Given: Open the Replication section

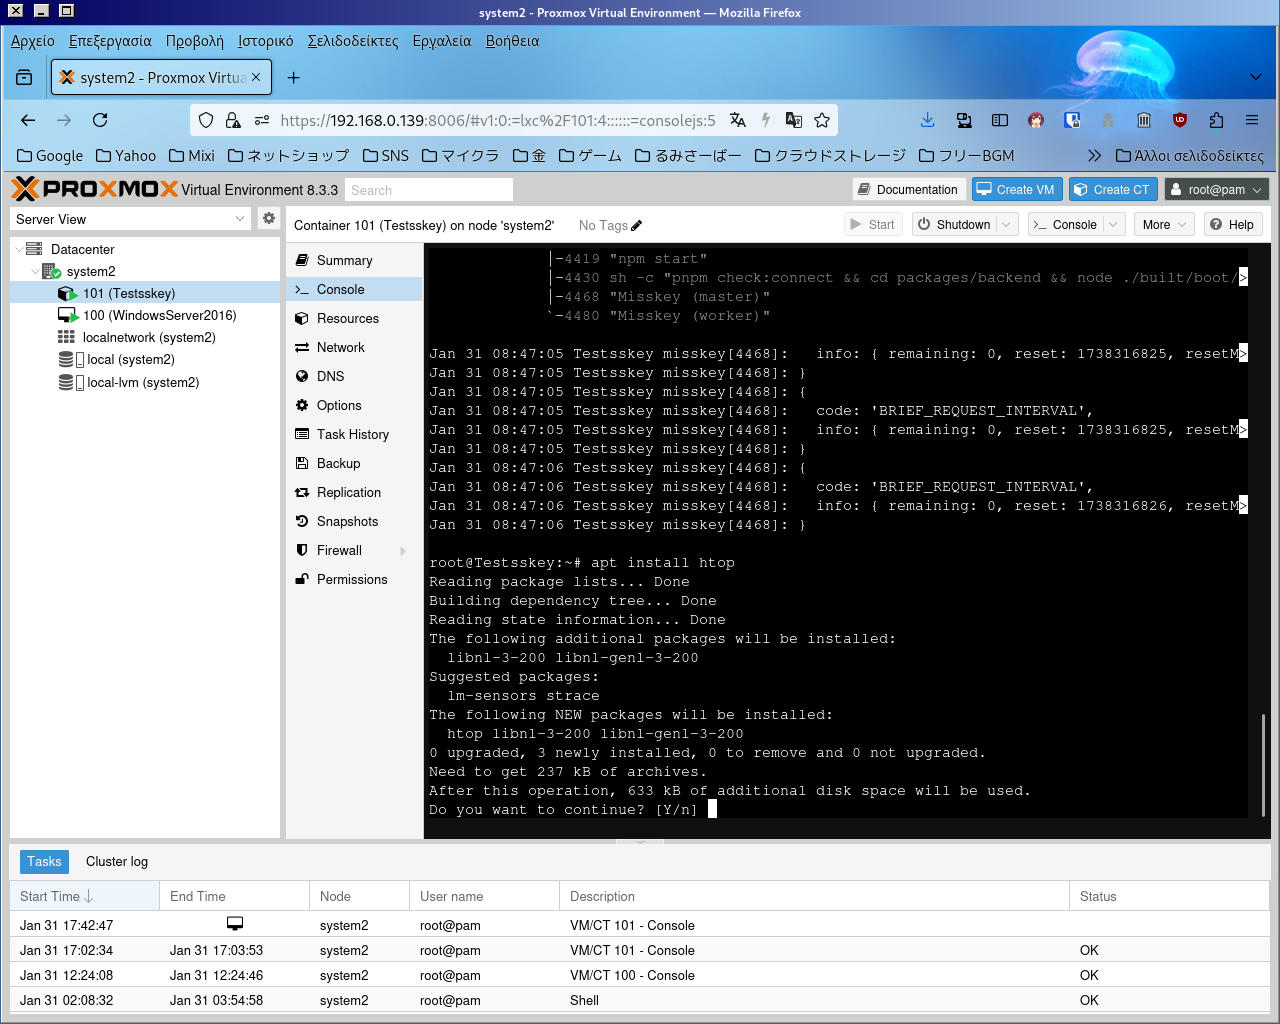Looking at the screenshot, I should (354, 492).
